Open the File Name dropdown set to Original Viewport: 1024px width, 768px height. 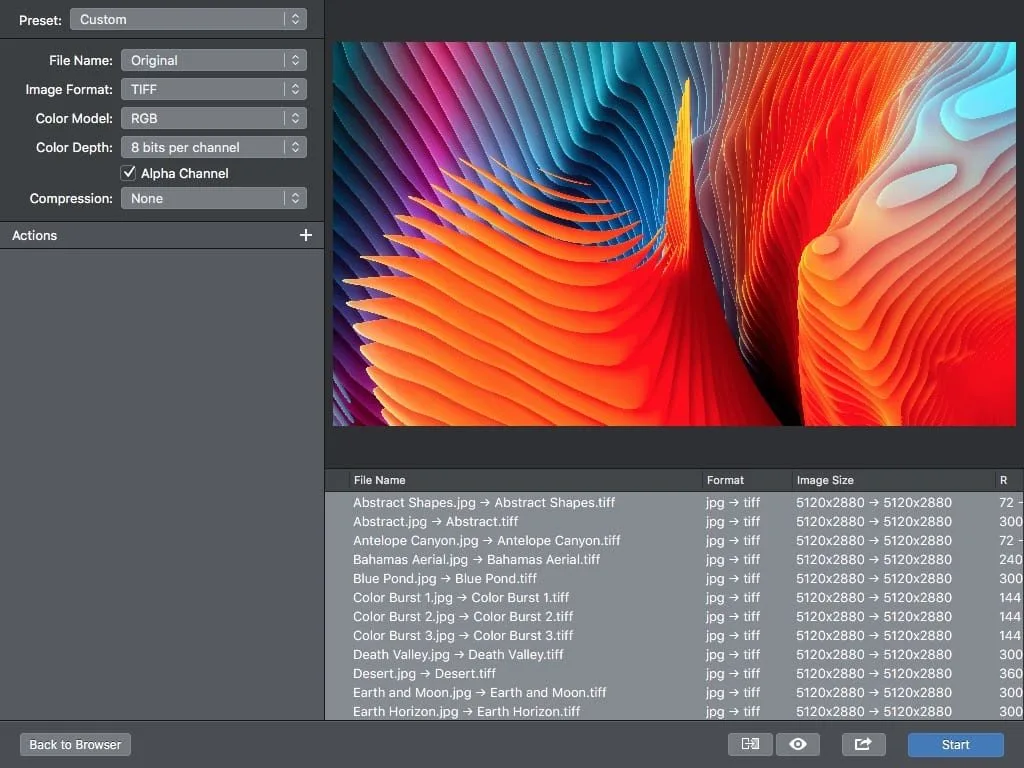[x=213, y=60]
